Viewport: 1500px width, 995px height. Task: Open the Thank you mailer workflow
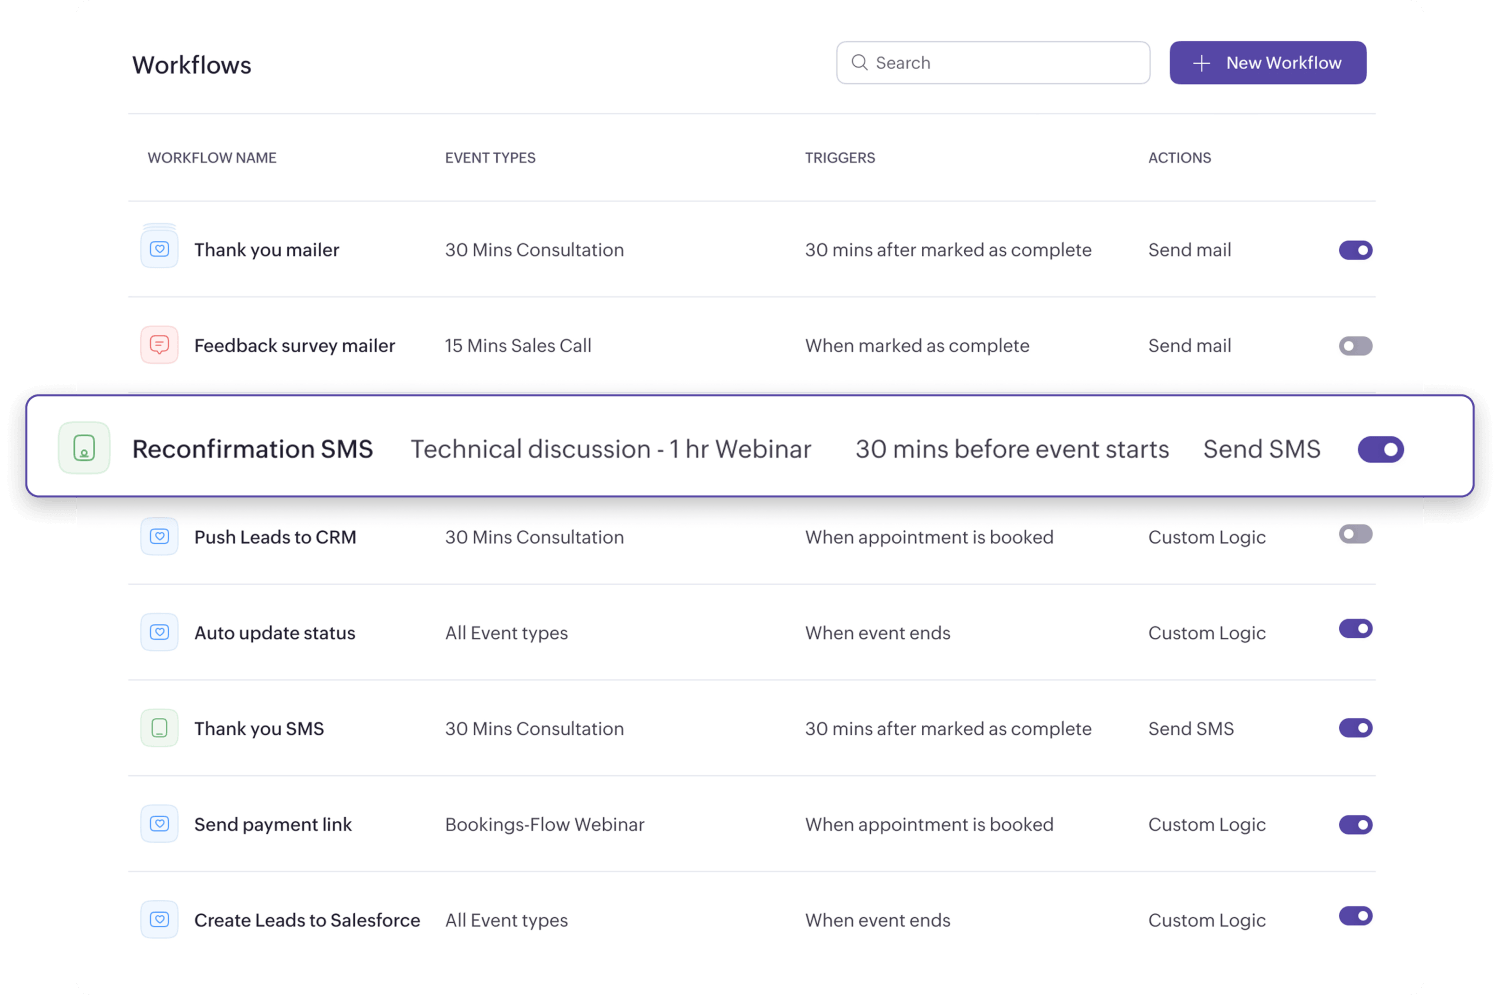(x=266, y=250)
